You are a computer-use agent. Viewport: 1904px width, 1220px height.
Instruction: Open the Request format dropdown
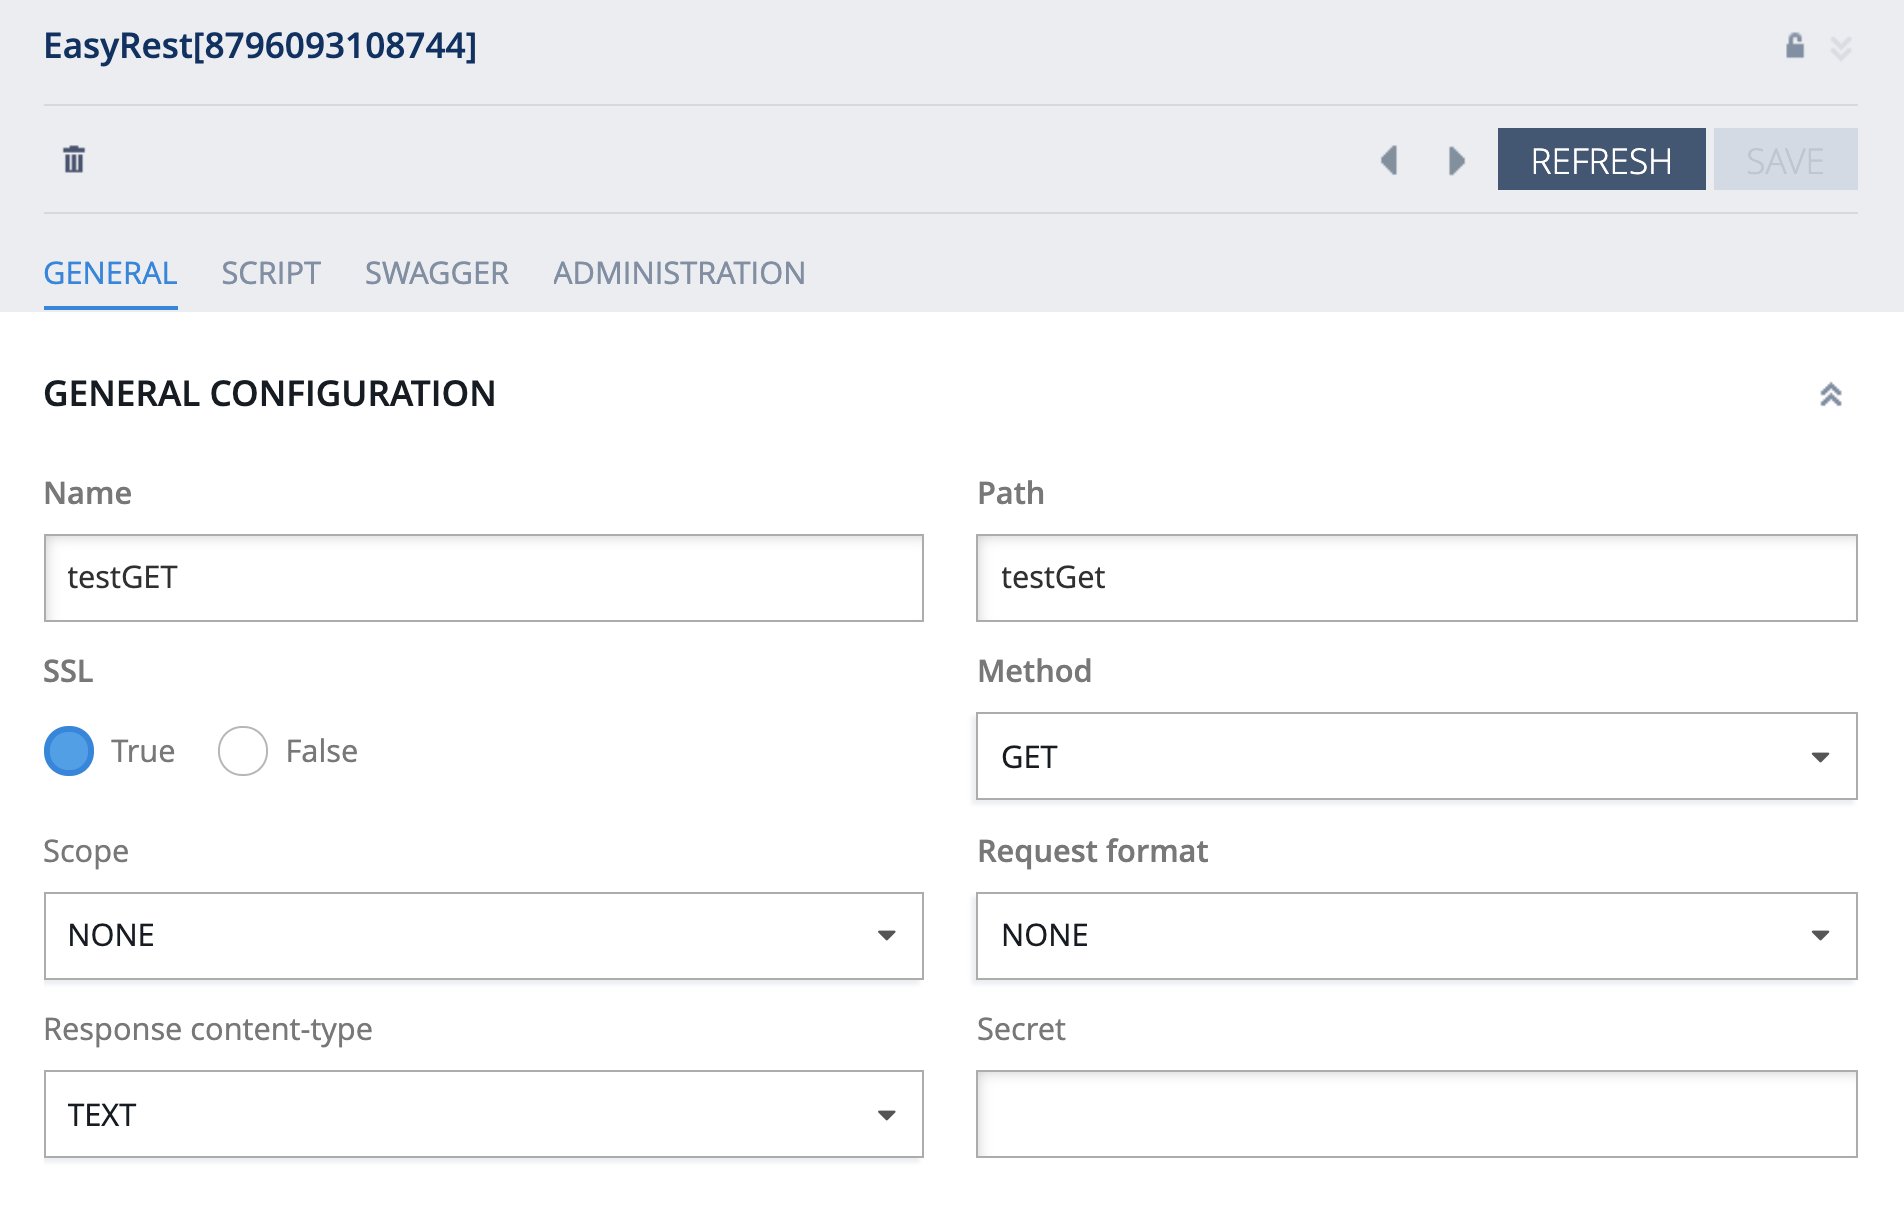click(1416, 935)
